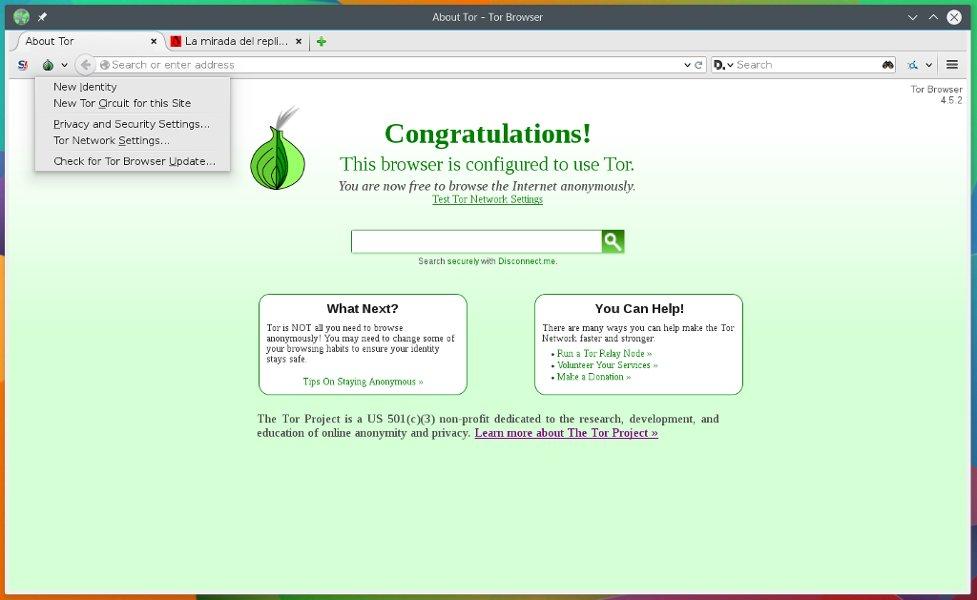Follow the Test Tor Network Settings link

pyautogui.click(x=487, y=199)
